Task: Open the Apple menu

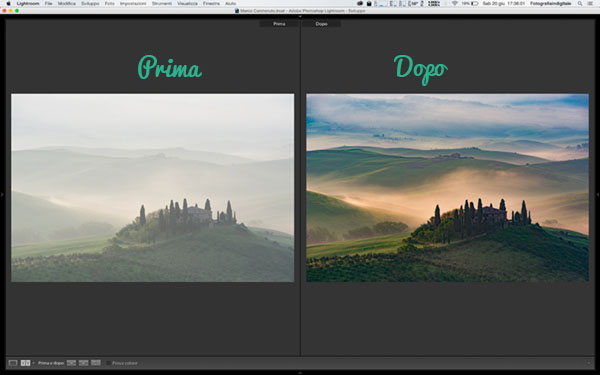Action: click(8, 3)
